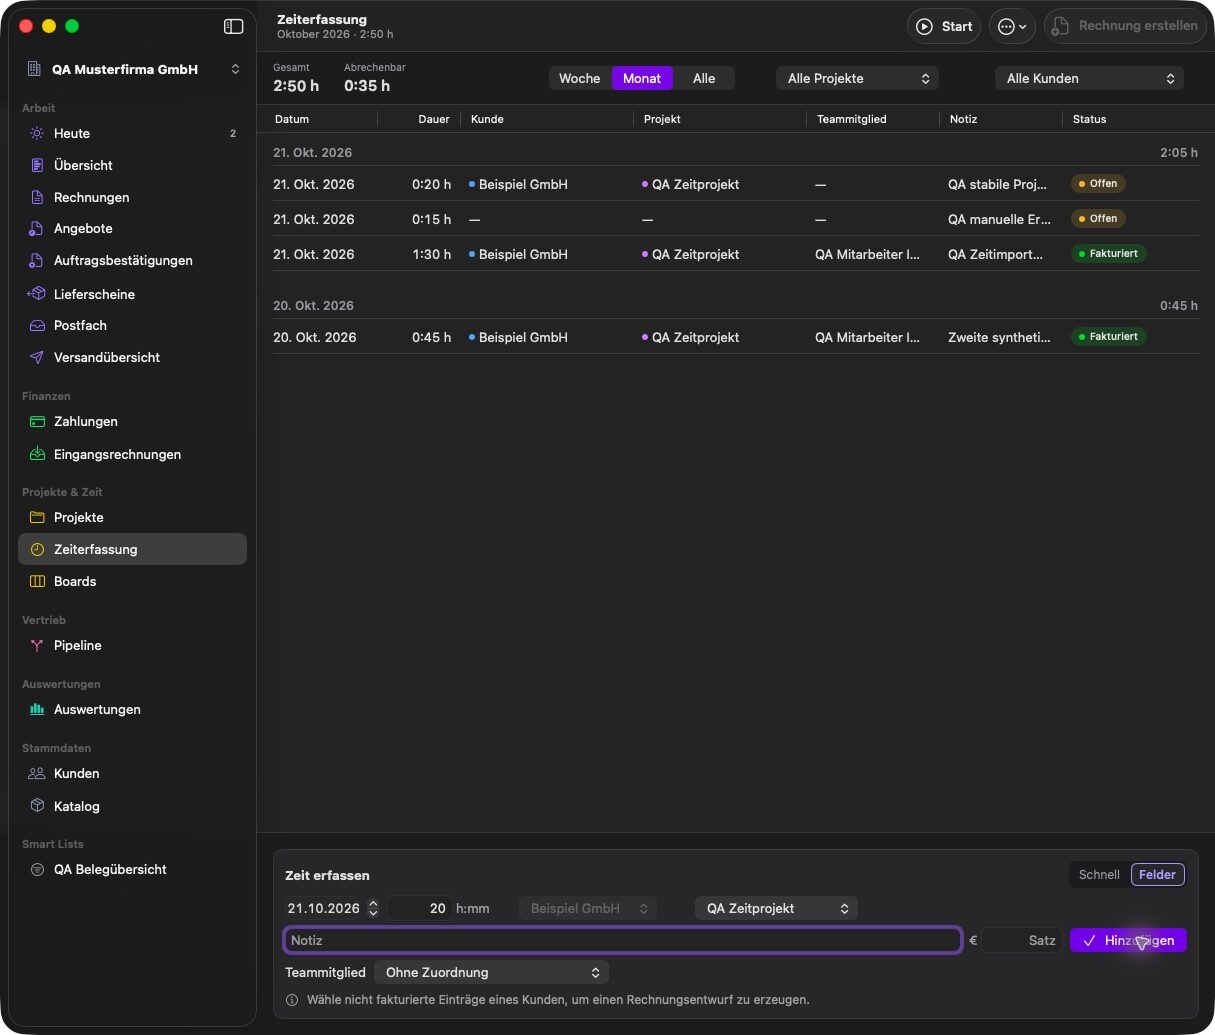Image resolution: width=1215 pixels, height=1035 pixels.
Task: Focus the Notiz text field
Action: coord(623,940)
